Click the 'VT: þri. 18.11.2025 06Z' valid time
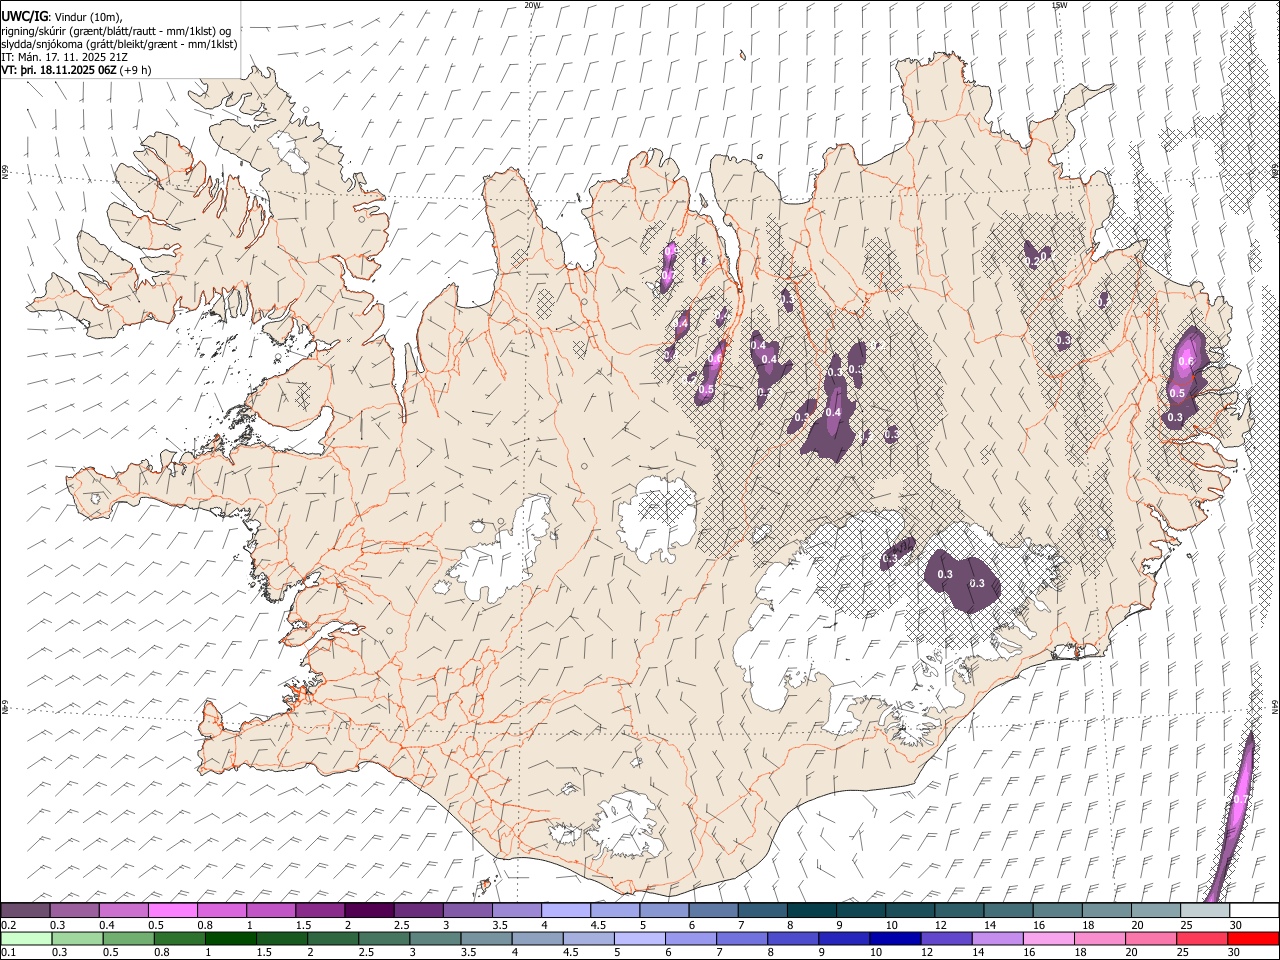1280x960 pixels. pyautogui.click(x=60, y=70)
